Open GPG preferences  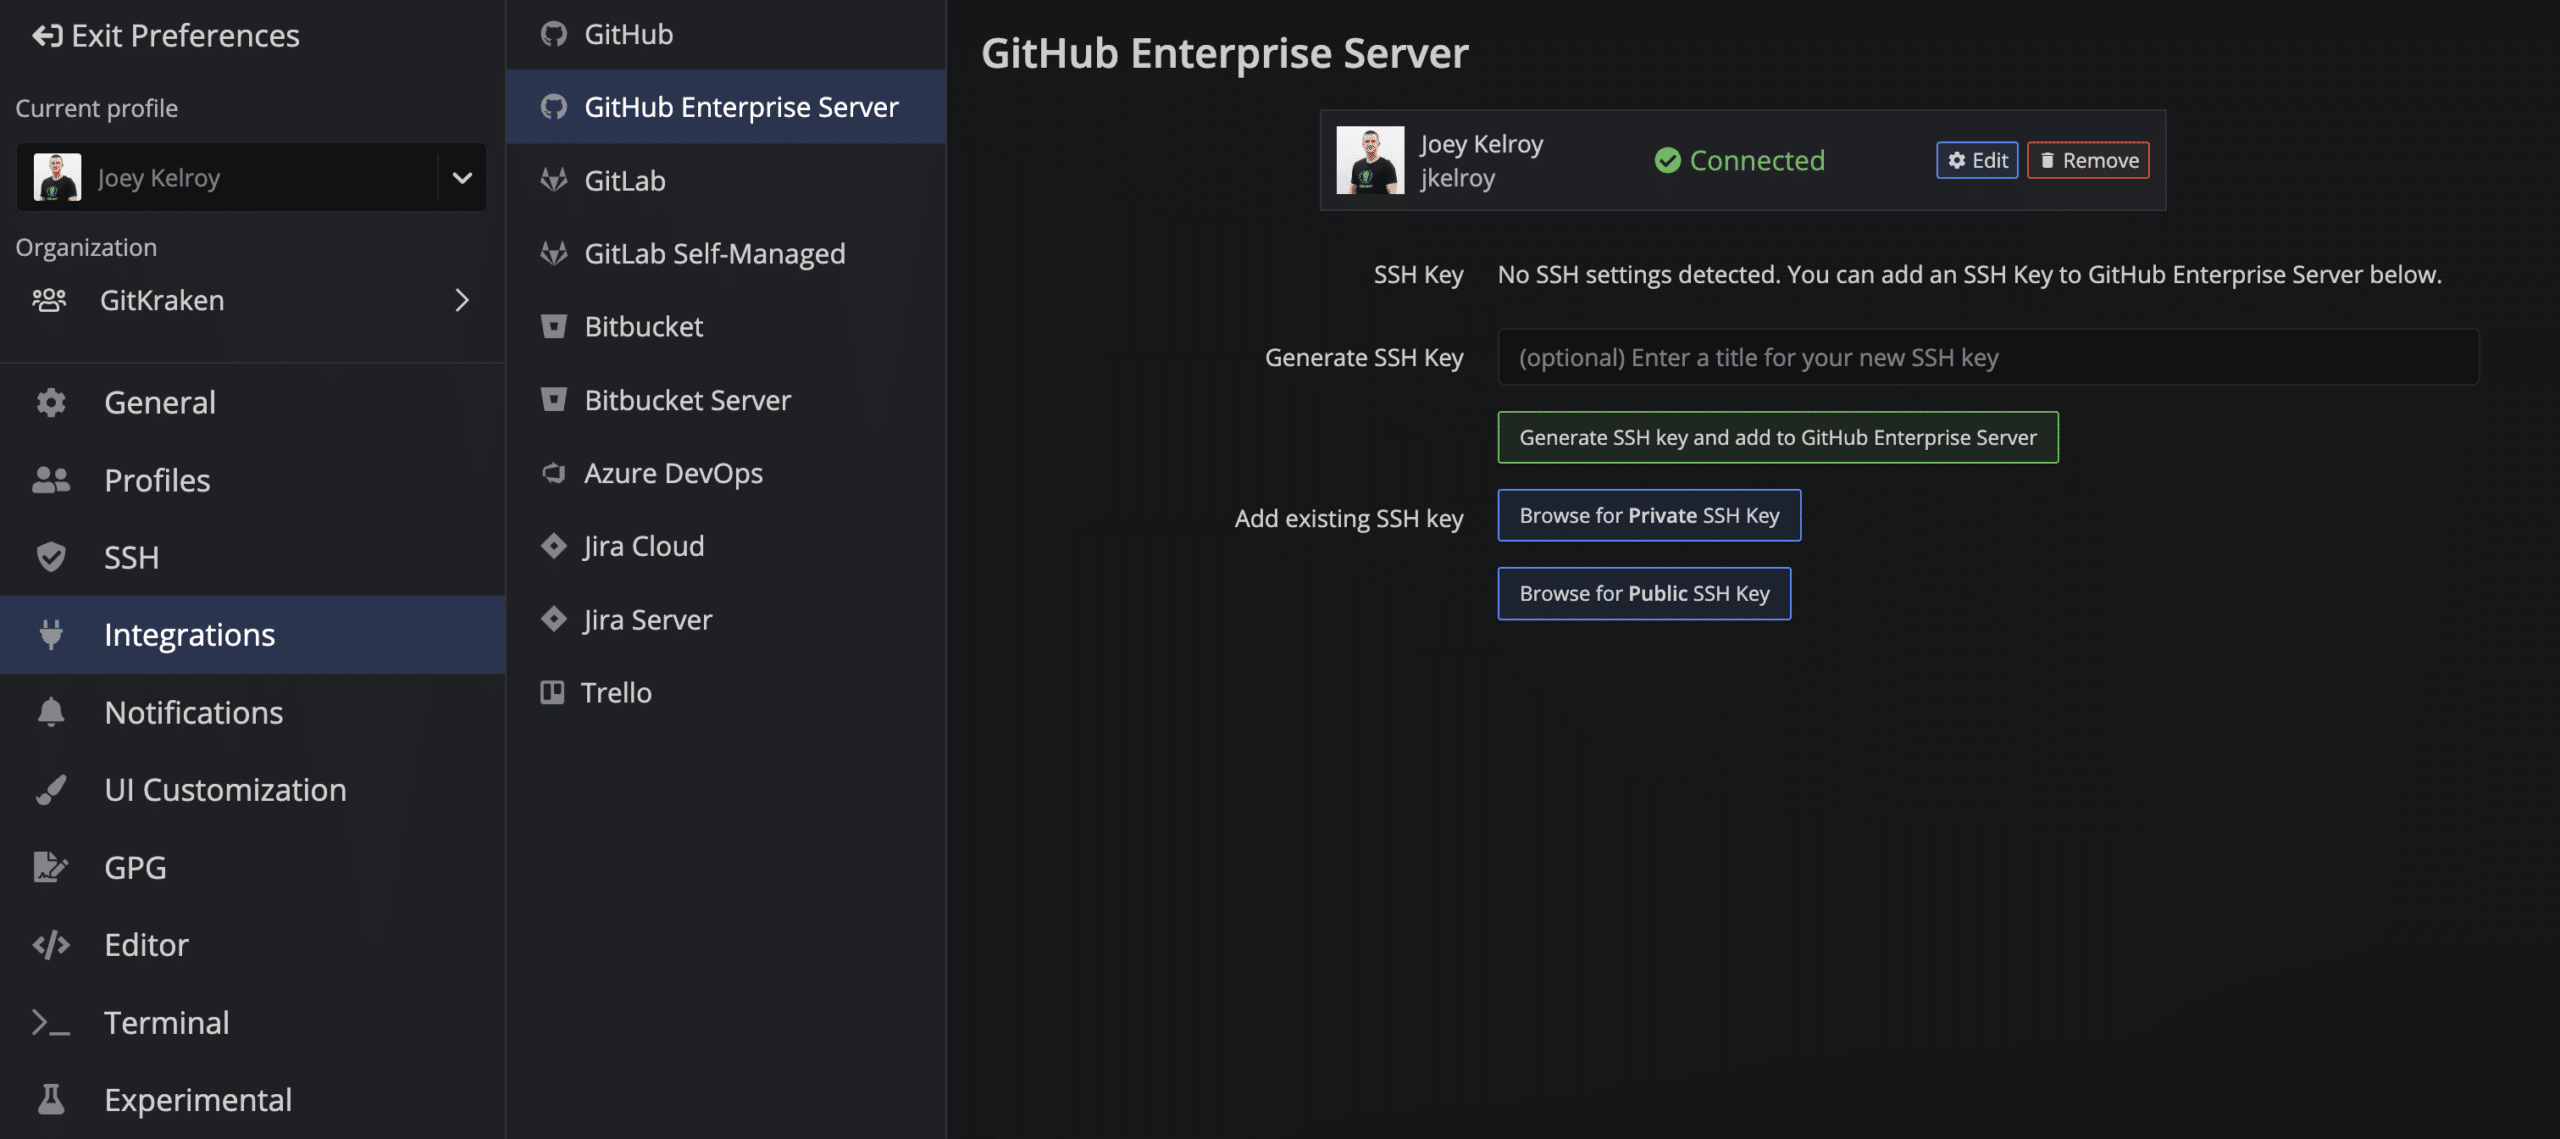252,867
